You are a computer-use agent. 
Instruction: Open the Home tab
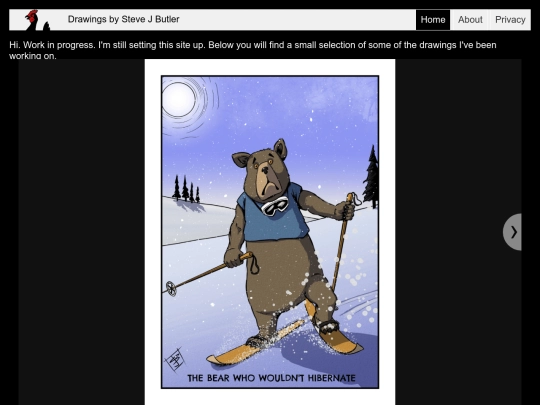click(x=433, y=20)
